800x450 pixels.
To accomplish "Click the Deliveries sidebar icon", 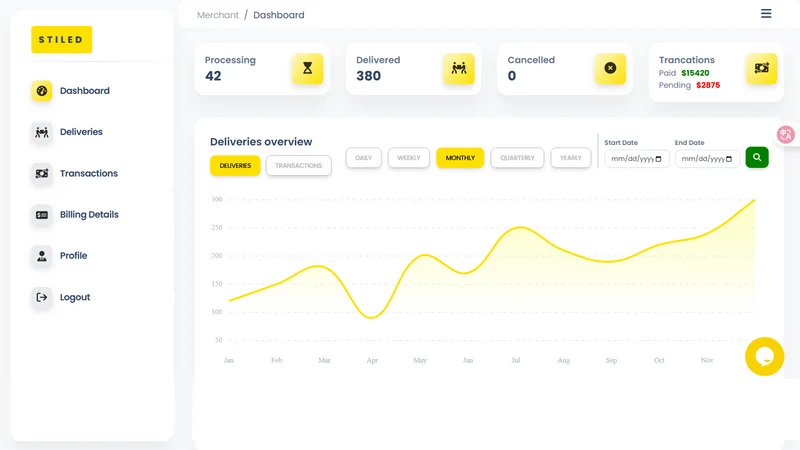I will 42,132.
